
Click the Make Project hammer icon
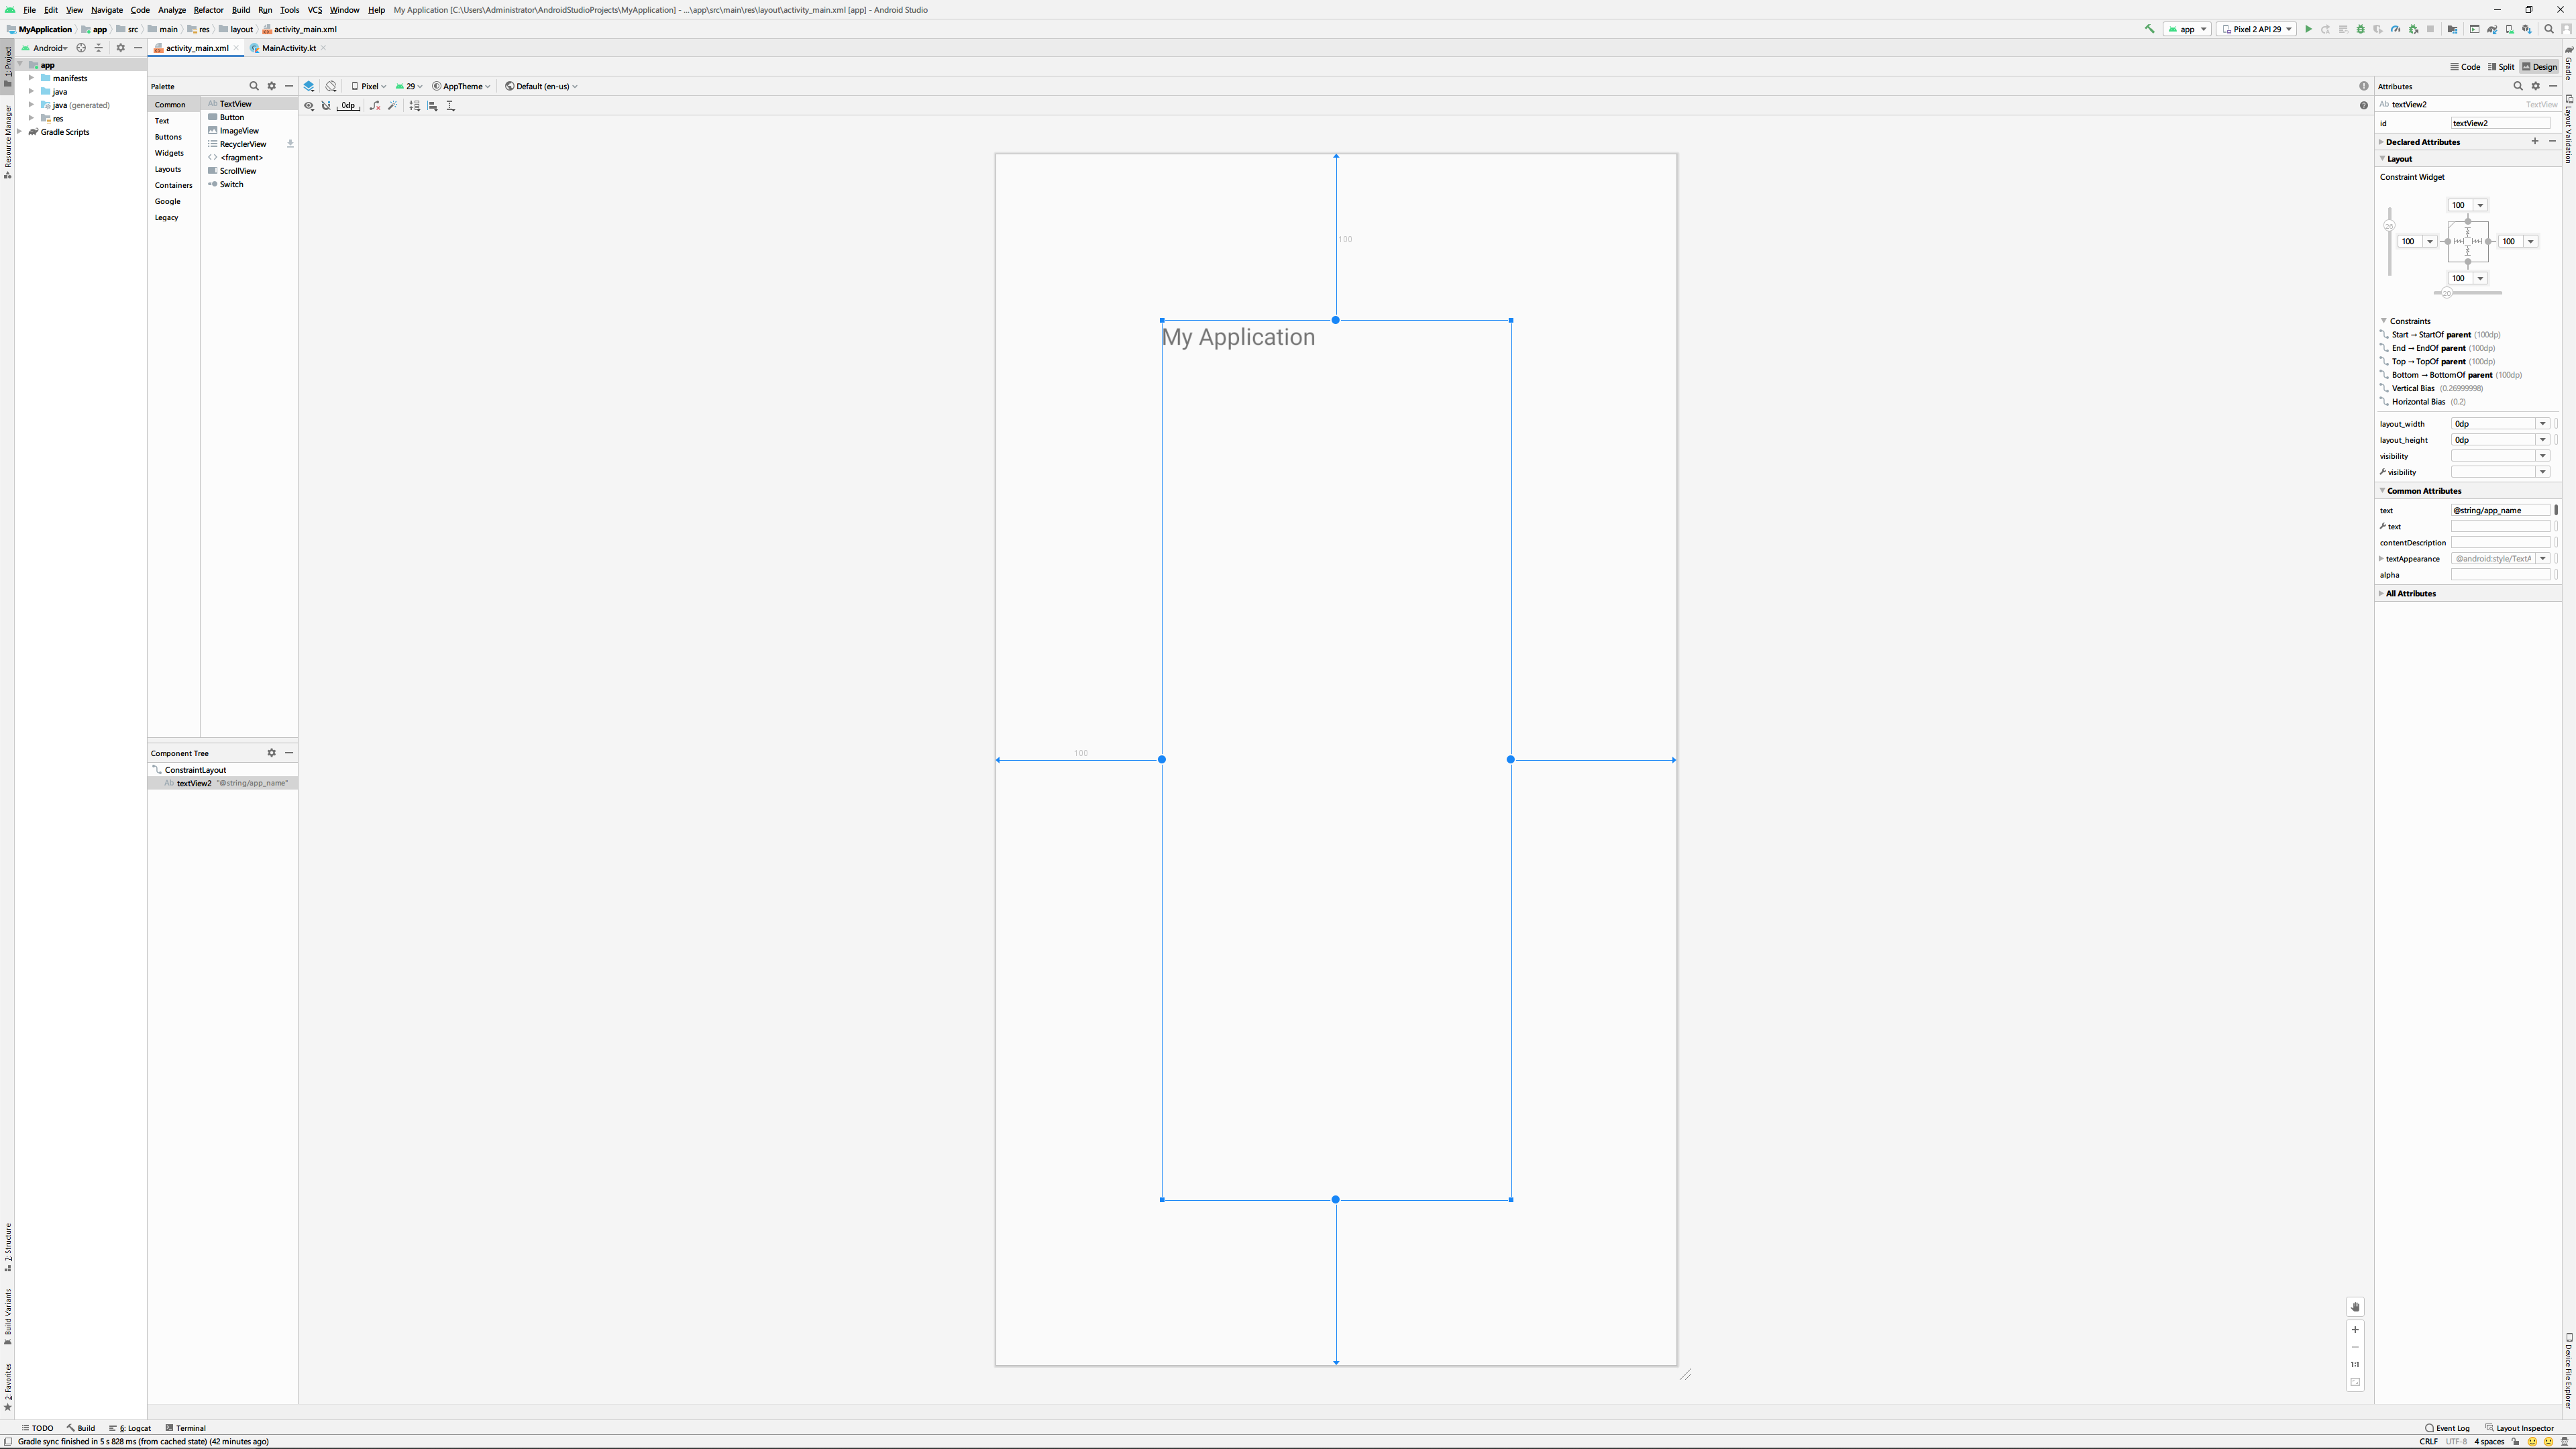[2149, 29]
